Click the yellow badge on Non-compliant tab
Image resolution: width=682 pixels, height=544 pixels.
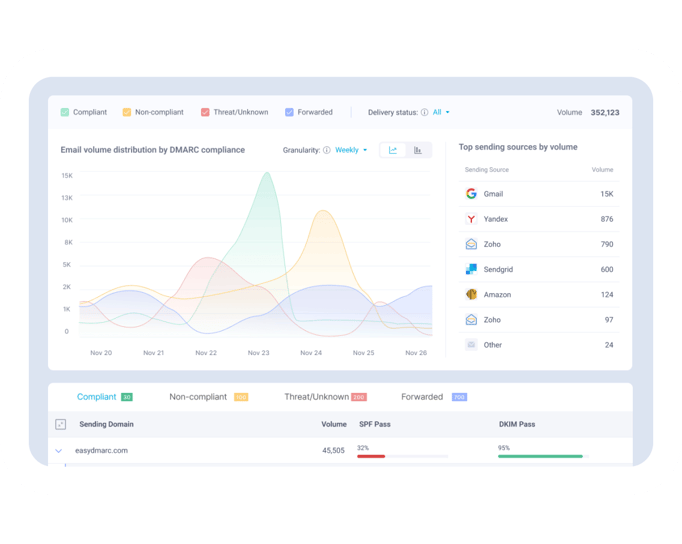(241, 397)
